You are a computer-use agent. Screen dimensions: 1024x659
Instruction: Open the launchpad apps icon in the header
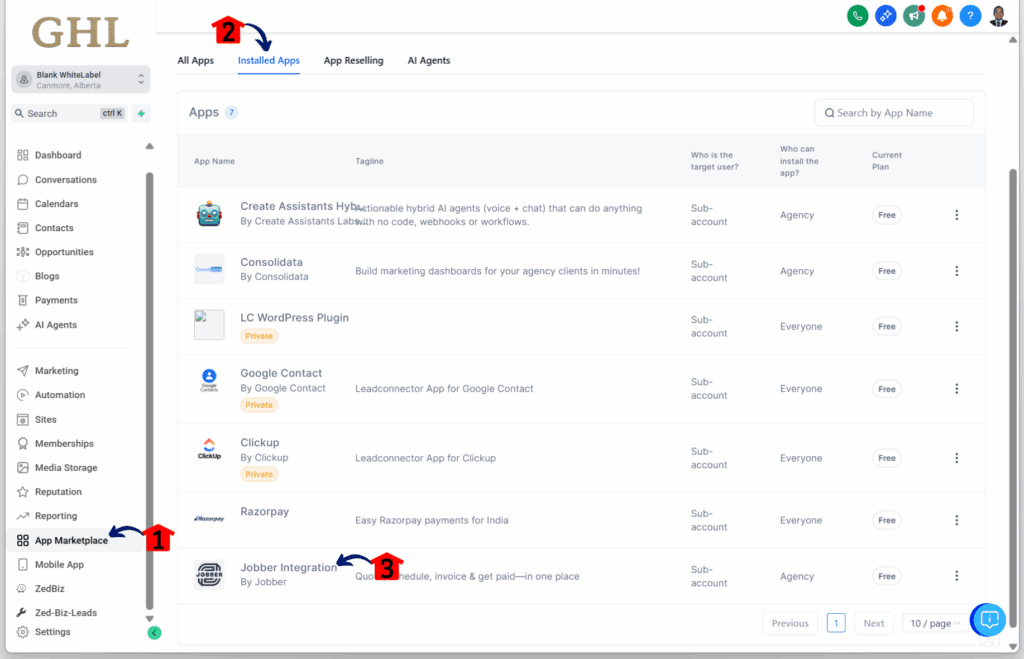[x=885, y=16]
